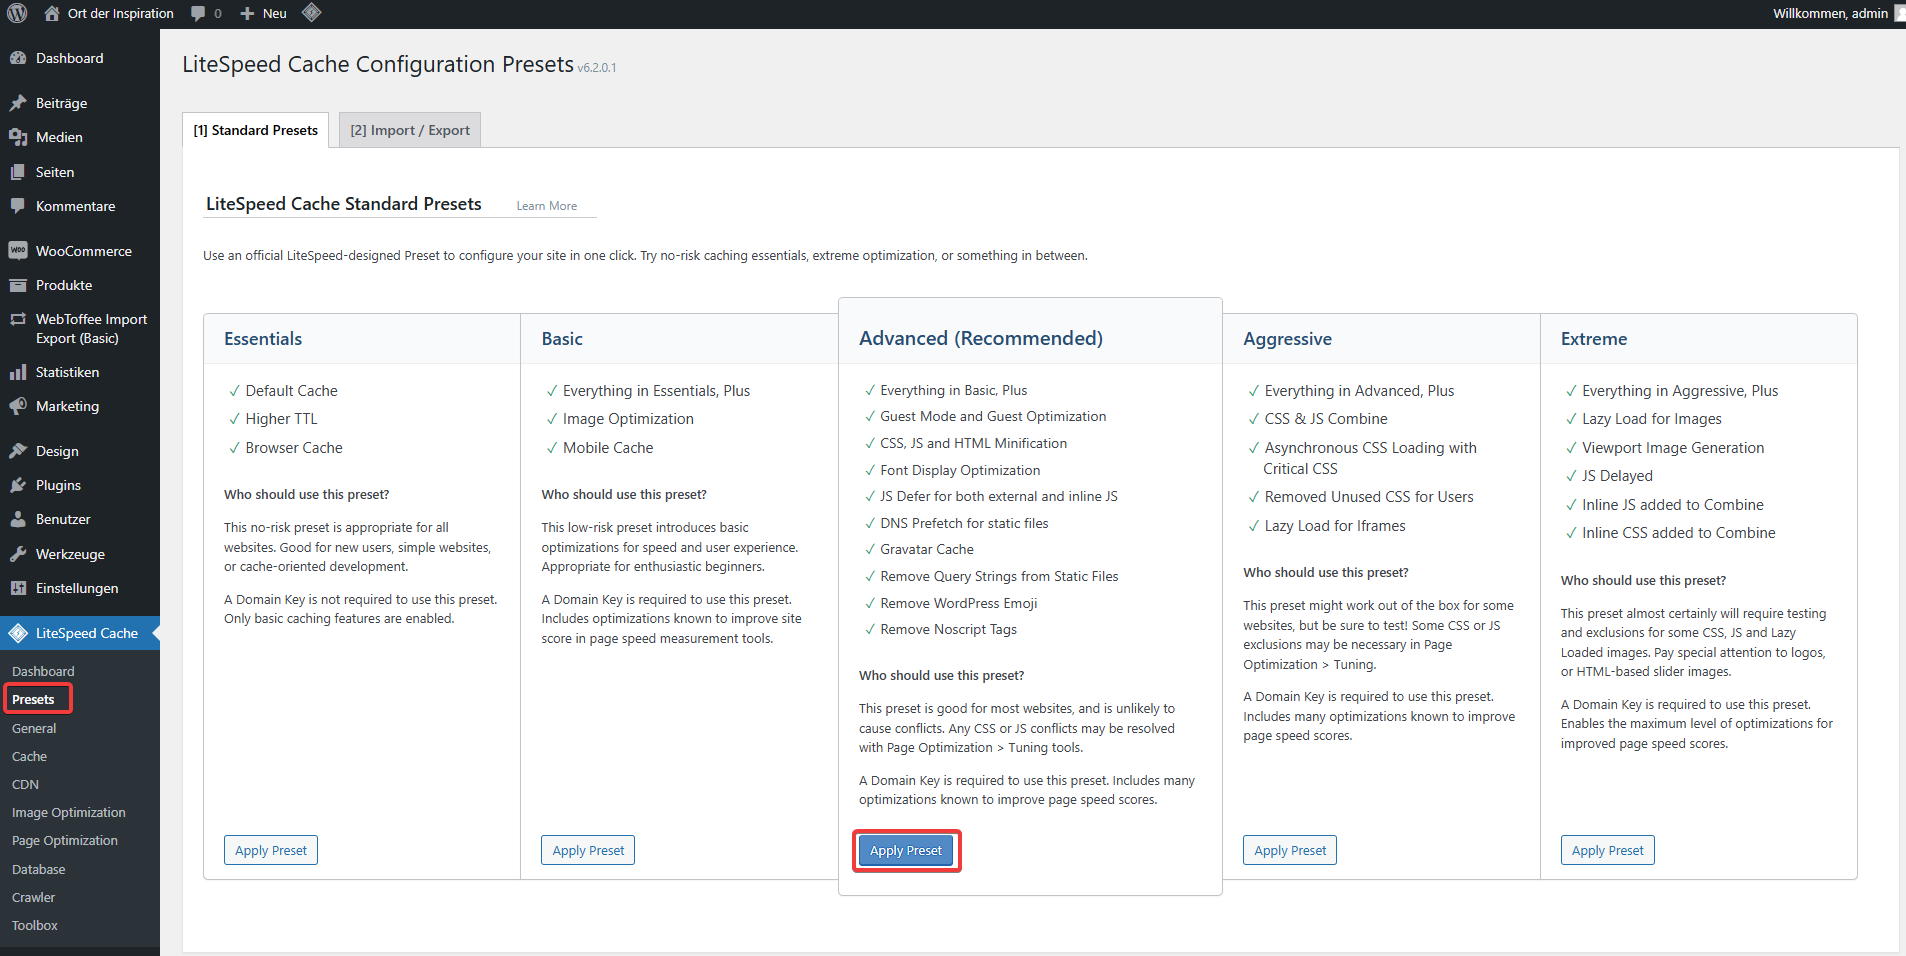The width and height of the screenshot is (1906, 956).
Task: Click the Marketing megaphone icon
Action: tap(18, 406)
